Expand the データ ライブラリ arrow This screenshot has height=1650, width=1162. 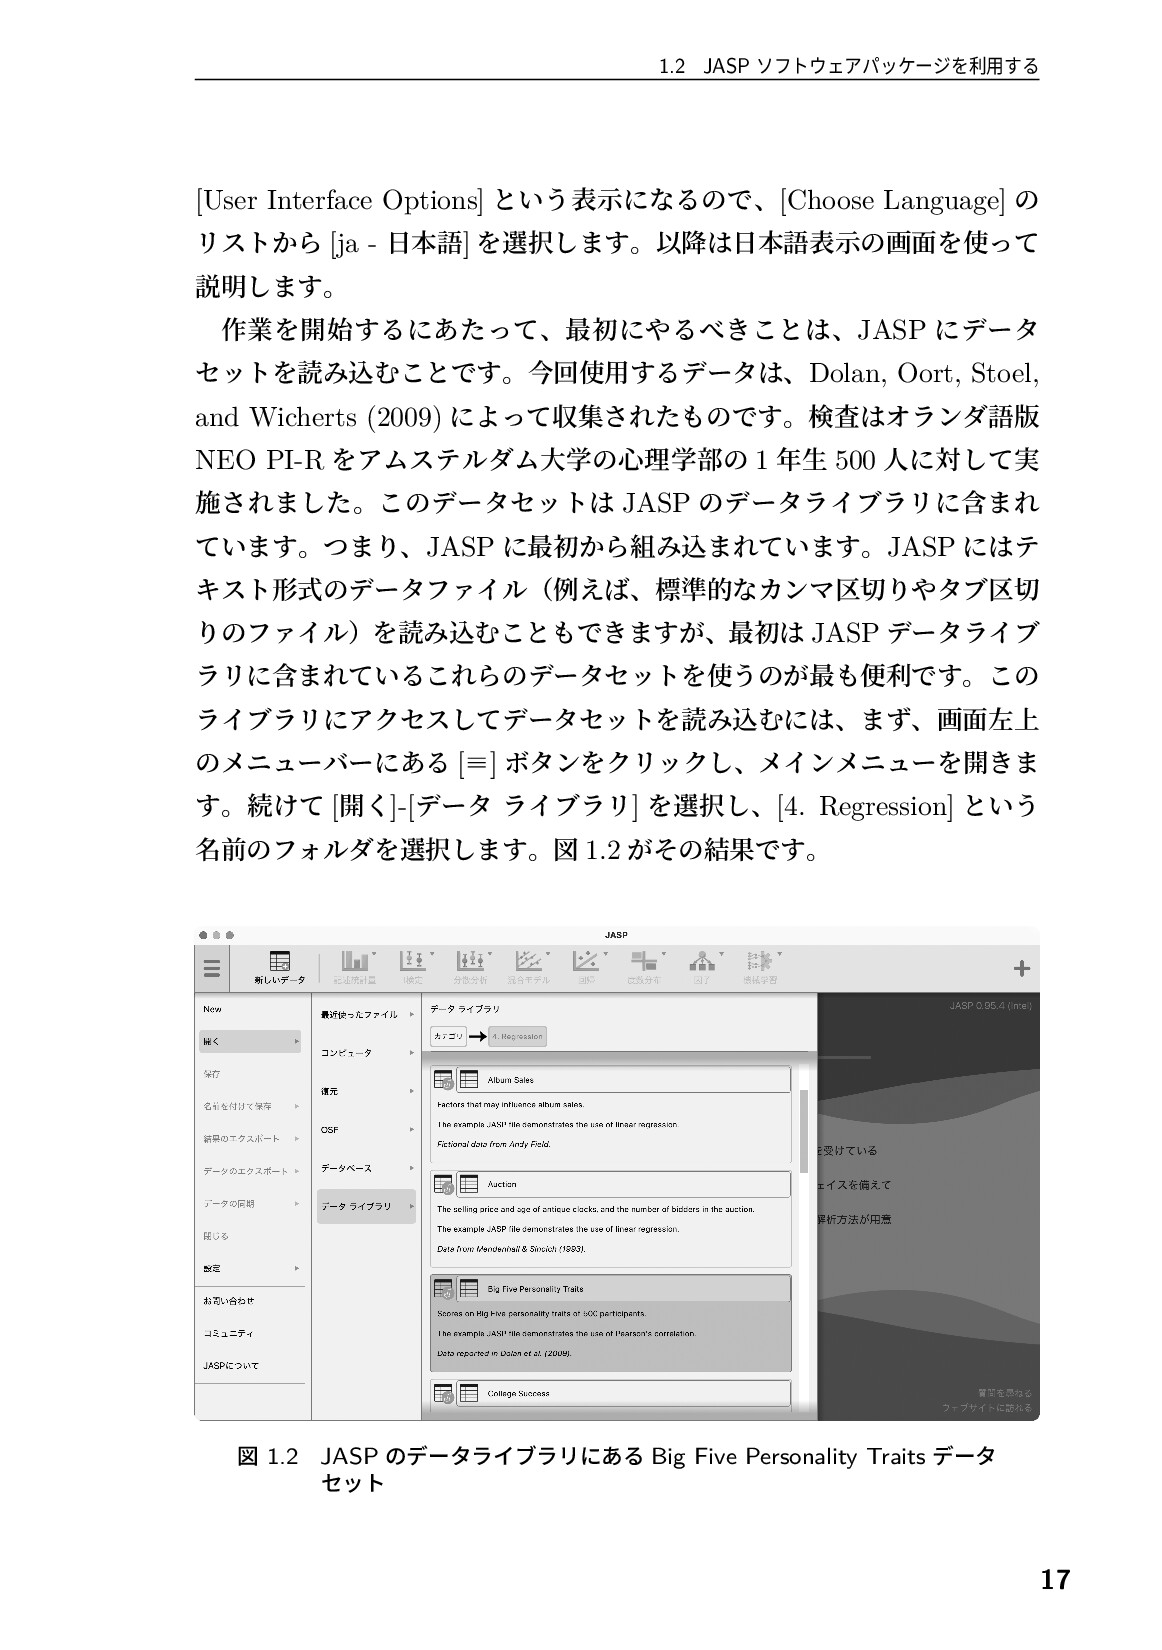(411, 1207)
